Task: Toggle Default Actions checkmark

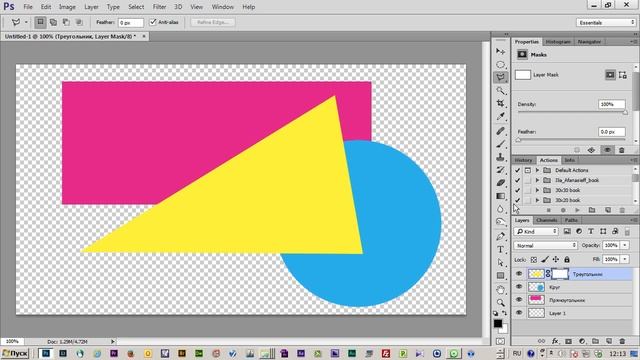Action: [x=518, y=170]
